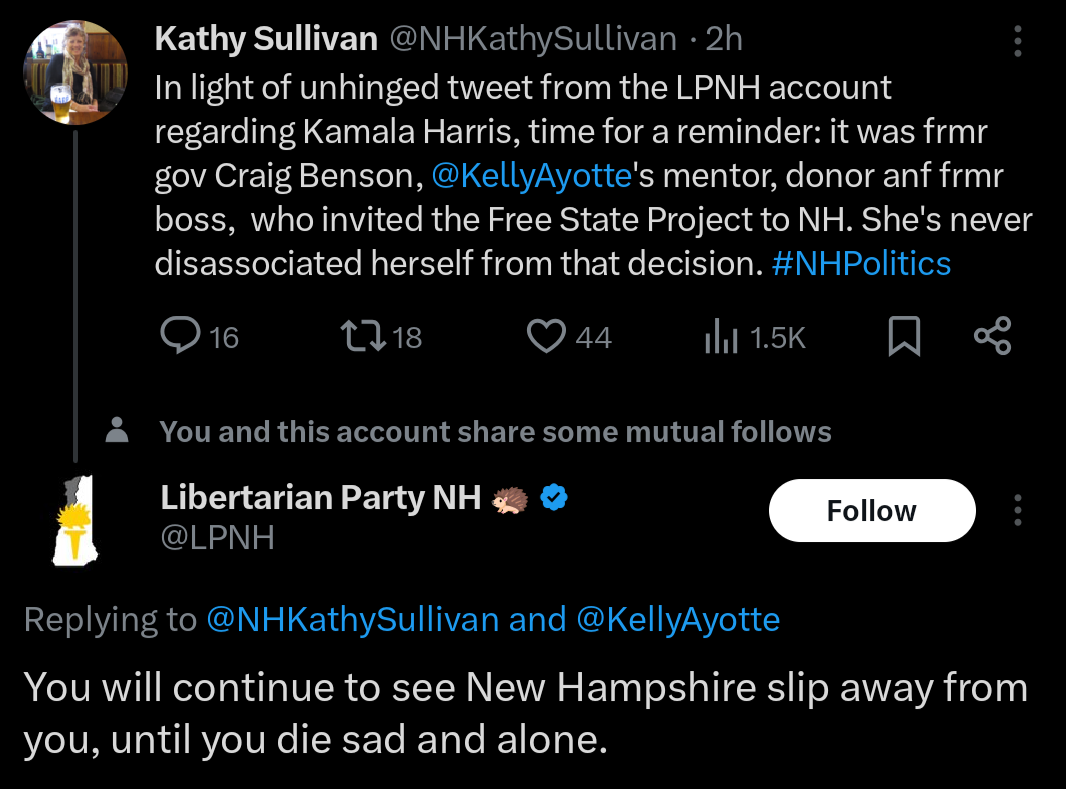Open more options beside the Follow button
The width and height of the screenshot is (1066, 789).
point(1018,510)
